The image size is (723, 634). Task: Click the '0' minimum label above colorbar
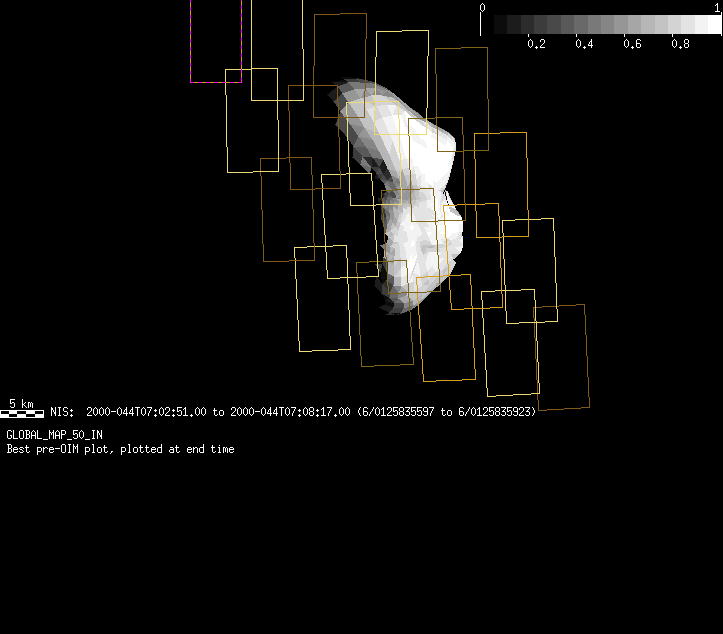(x=483, y=8)
